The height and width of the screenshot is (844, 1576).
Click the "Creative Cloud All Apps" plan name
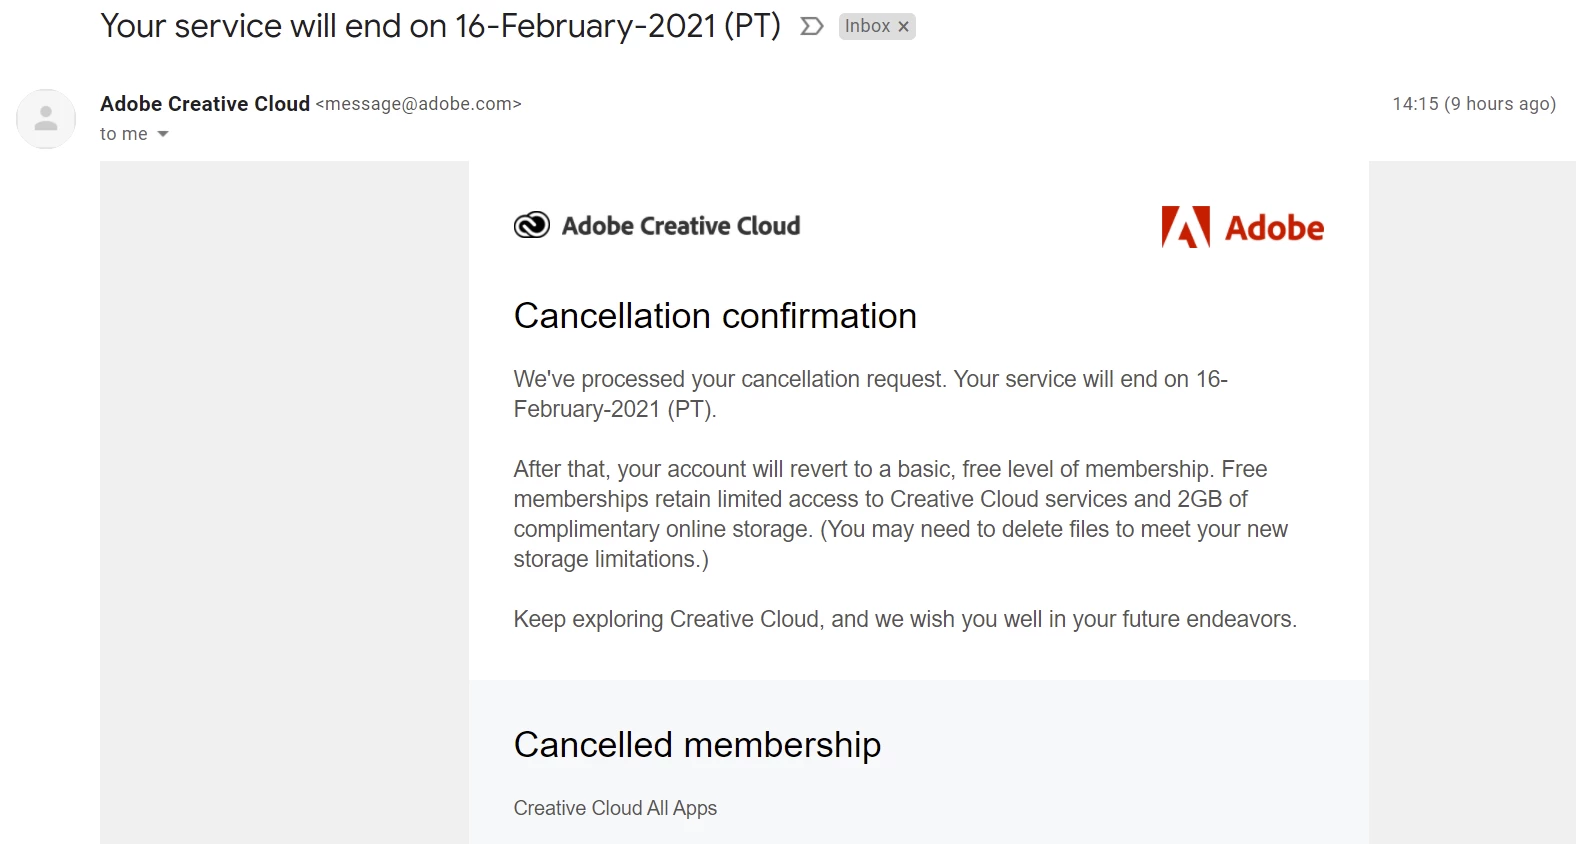(615, 808)
